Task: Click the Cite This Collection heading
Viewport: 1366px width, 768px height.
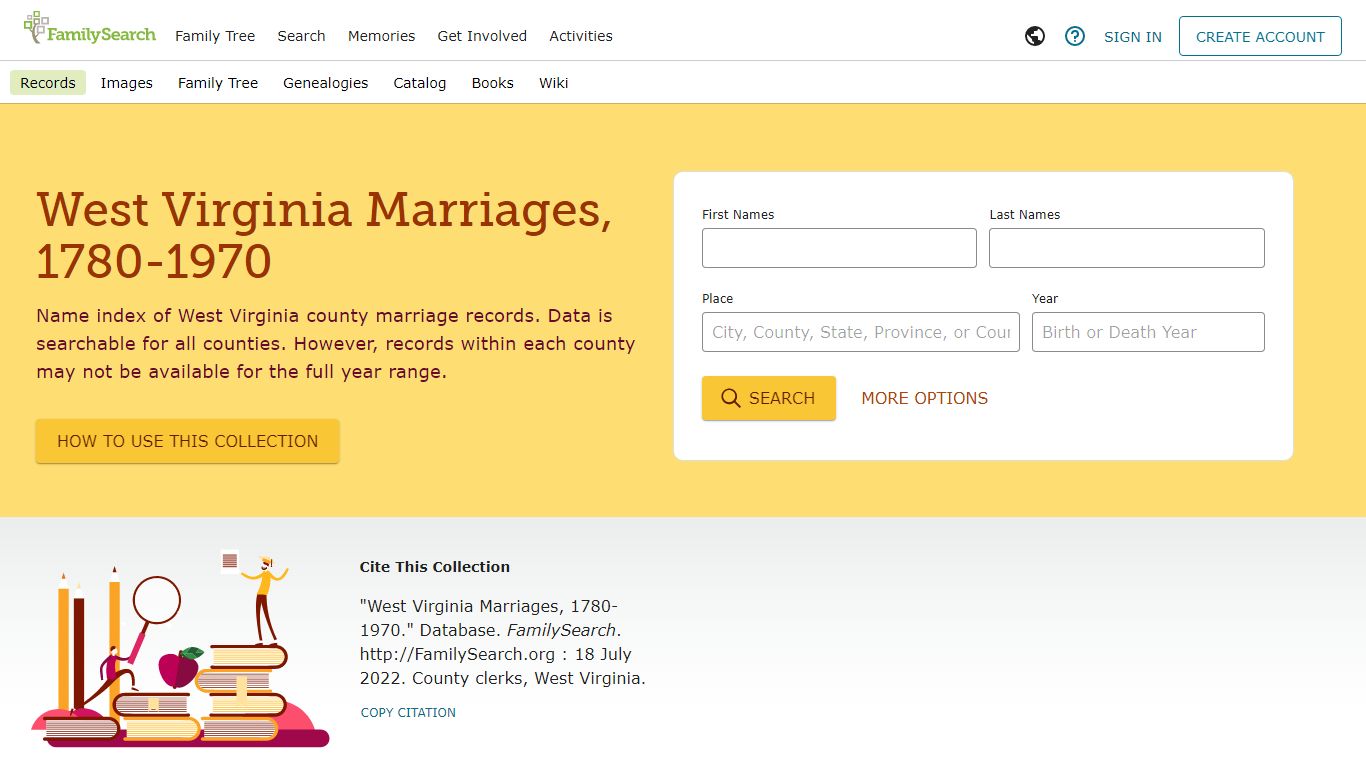Action: (x=435, y=567)
